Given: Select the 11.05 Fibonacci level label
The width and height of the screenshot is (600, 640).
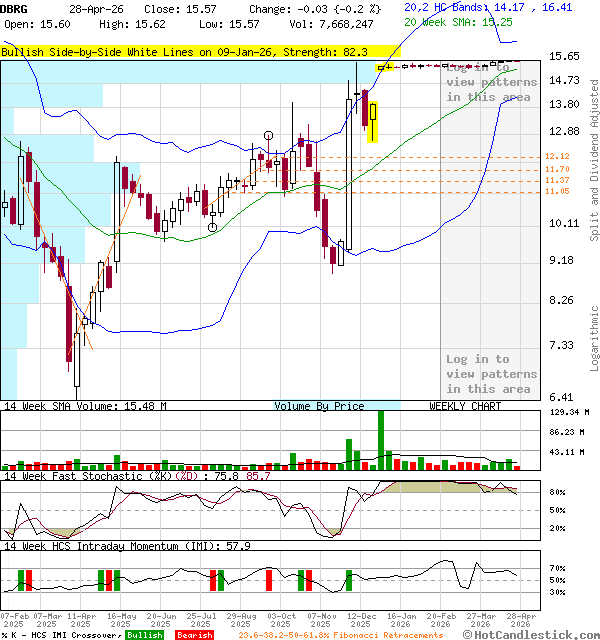Looking at the screenshot, I should coord(557,191).
